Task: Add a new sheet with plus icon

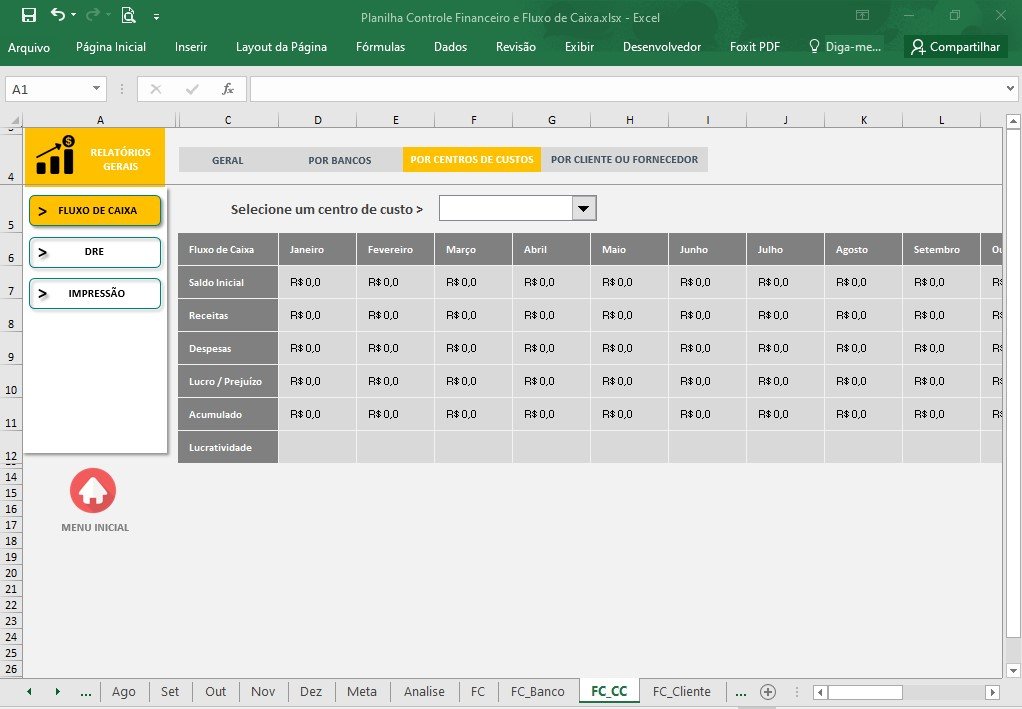Action: click(x=768, y=692)
